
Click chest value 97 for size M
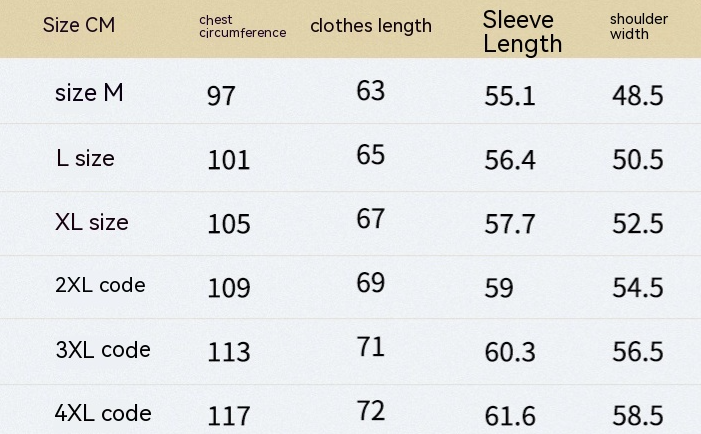(x=222, y=96)
